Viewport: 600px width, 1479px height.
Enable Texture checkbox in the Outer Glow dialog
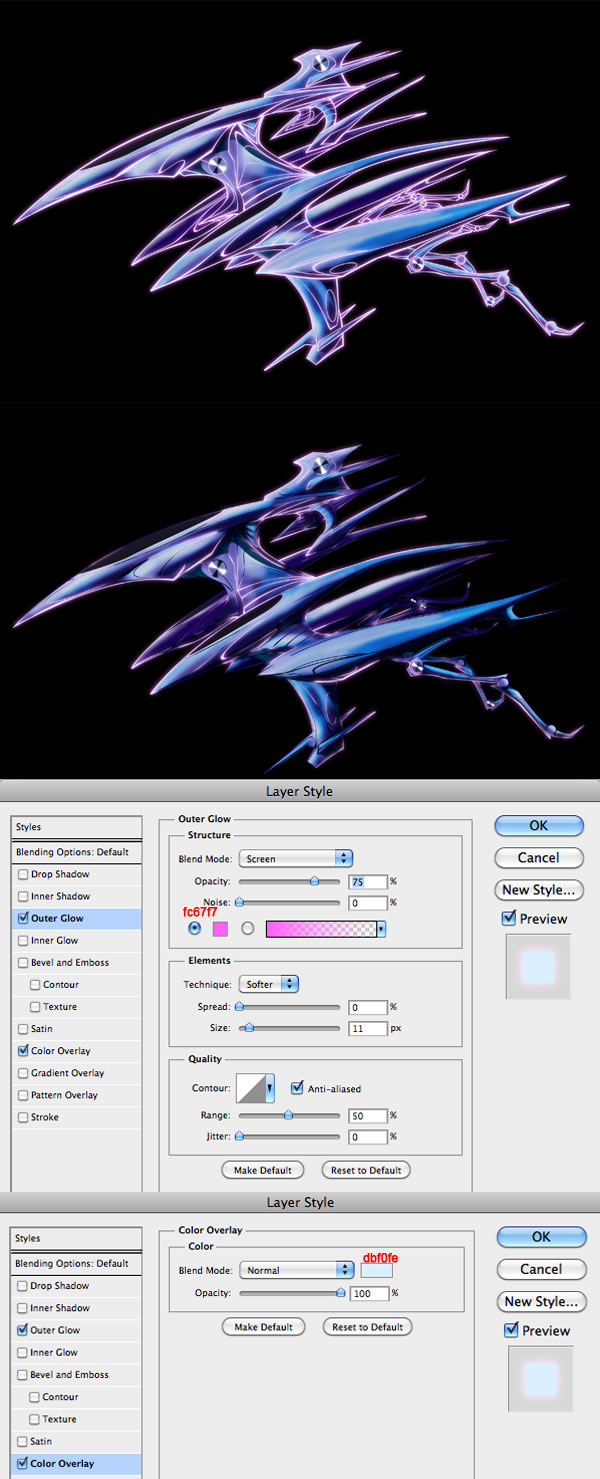[35, 1007]
